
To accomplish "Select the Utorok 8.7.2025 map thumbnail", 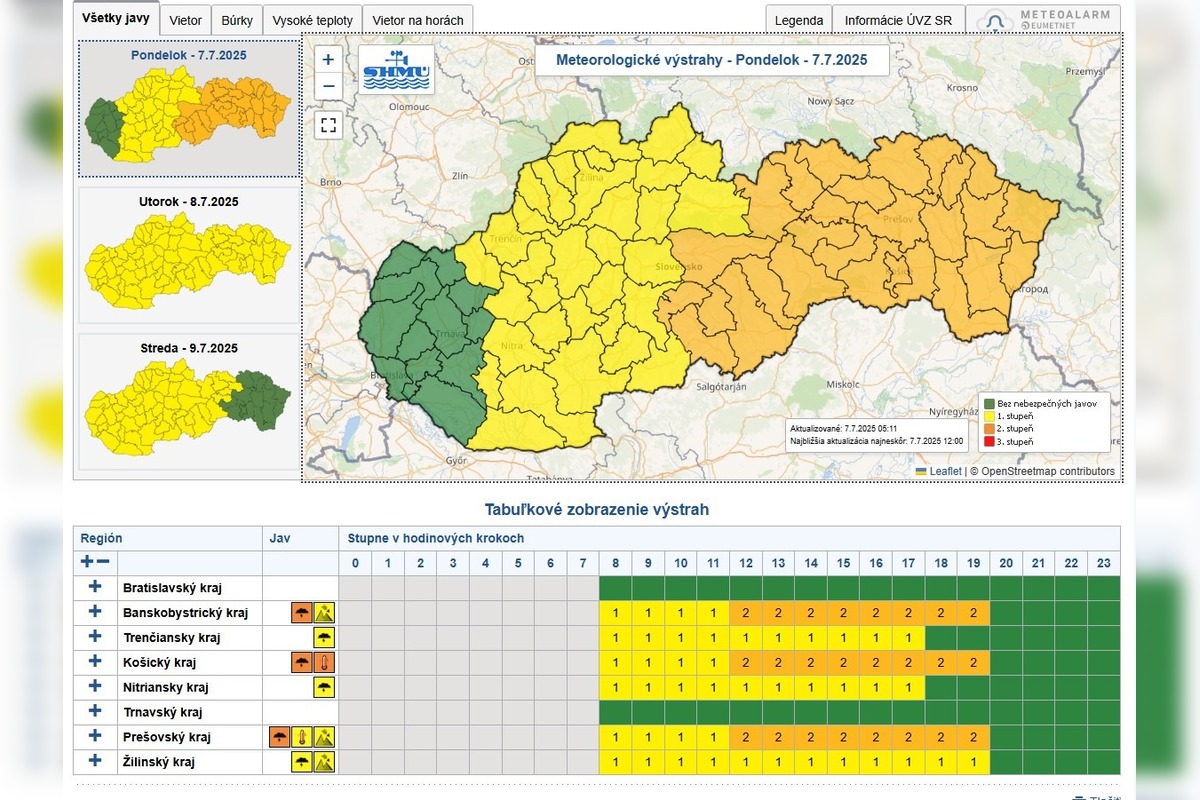I will pyautogui.click(x=188, y=255).
